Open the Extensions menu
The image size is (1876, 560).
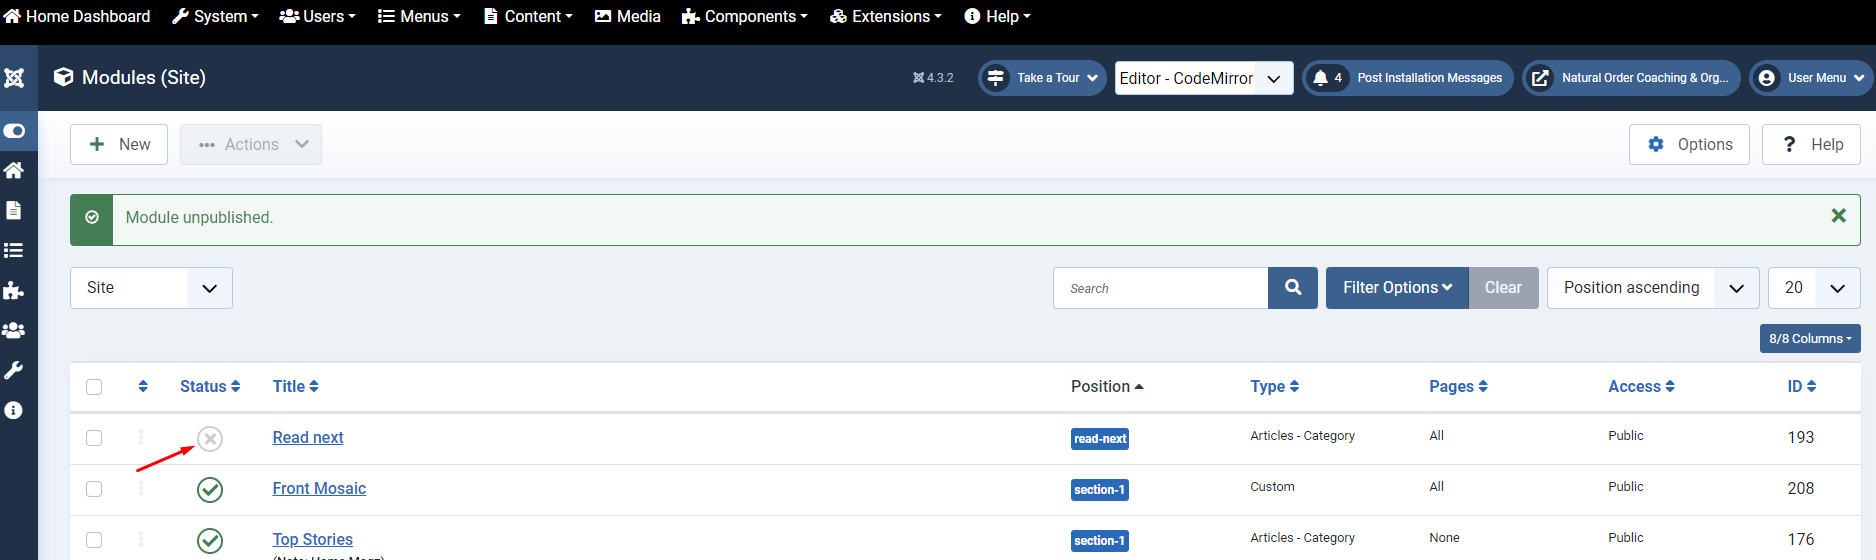[x=886, y=17]
